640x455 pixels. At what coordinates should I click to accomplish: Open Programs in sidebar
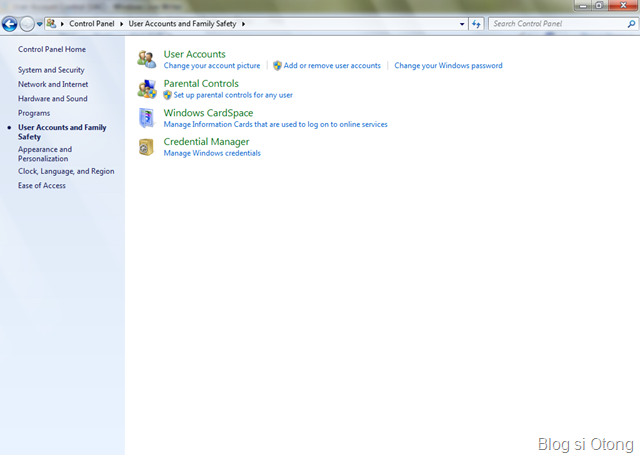(x=34, y=113)
